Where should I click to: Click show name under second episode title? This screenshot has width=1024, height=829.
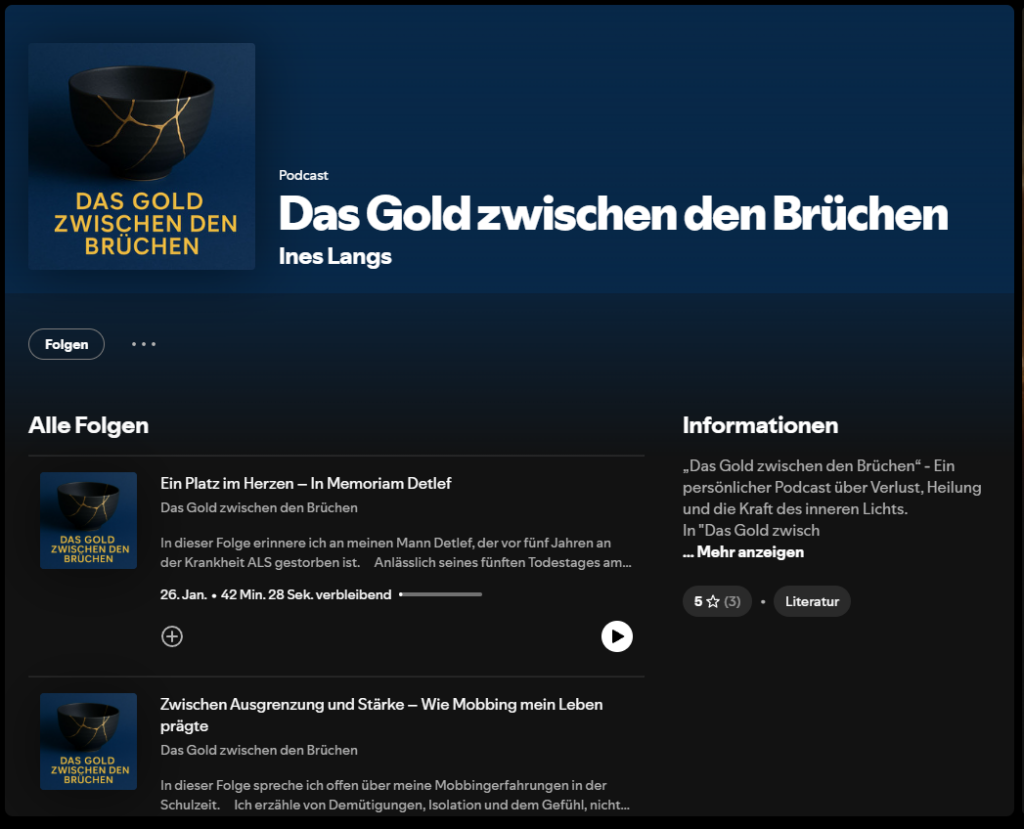(x=259, y=750)
